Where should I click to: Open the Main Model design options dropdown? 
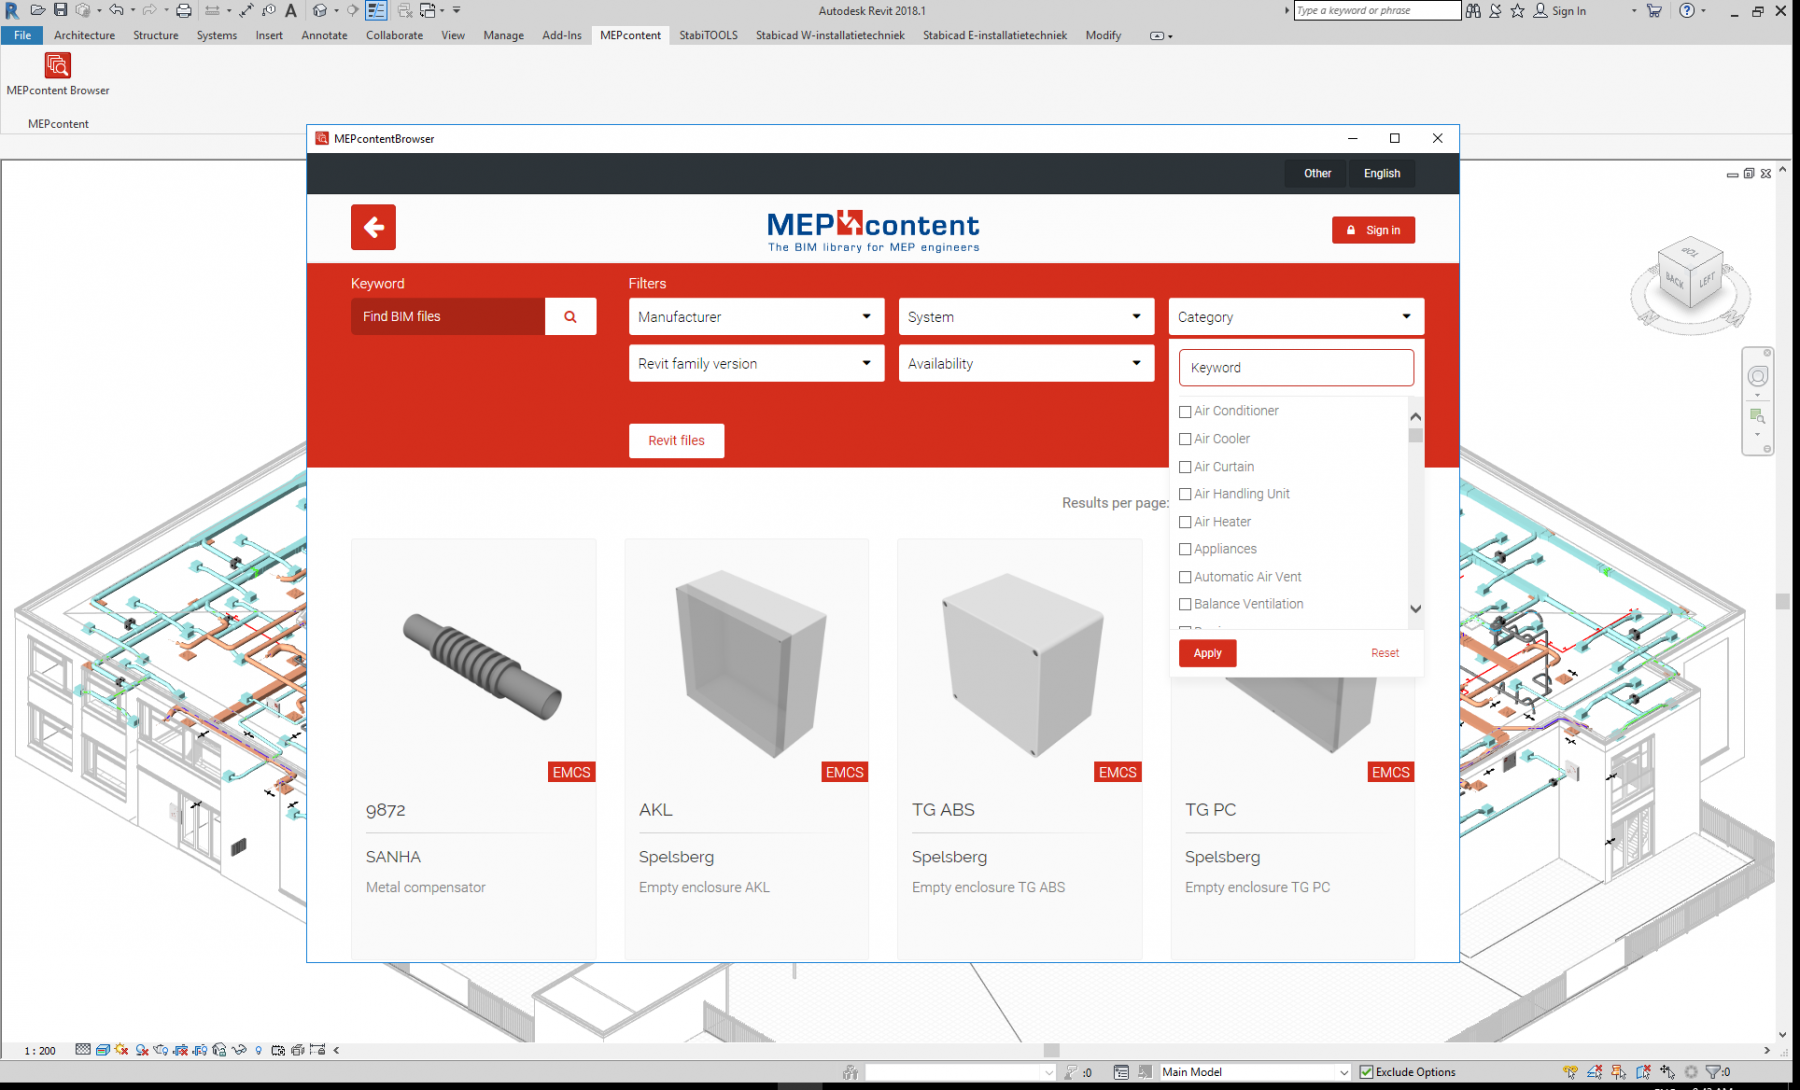click(x=1256, y=1072)
